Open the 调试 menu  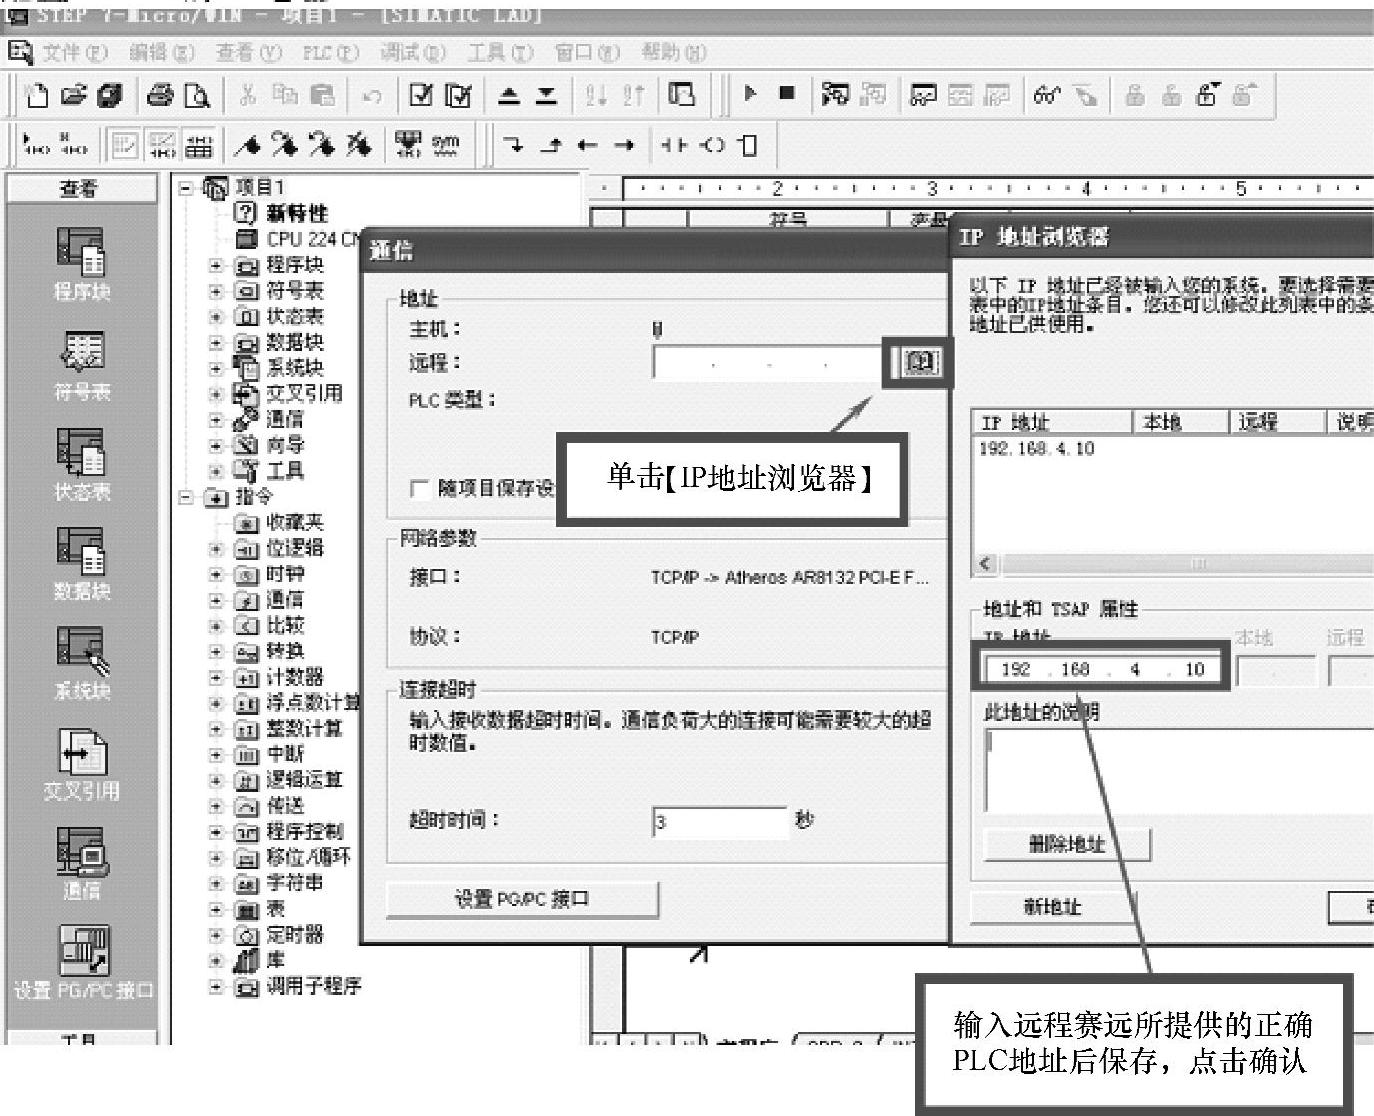(x=412, y=52)
